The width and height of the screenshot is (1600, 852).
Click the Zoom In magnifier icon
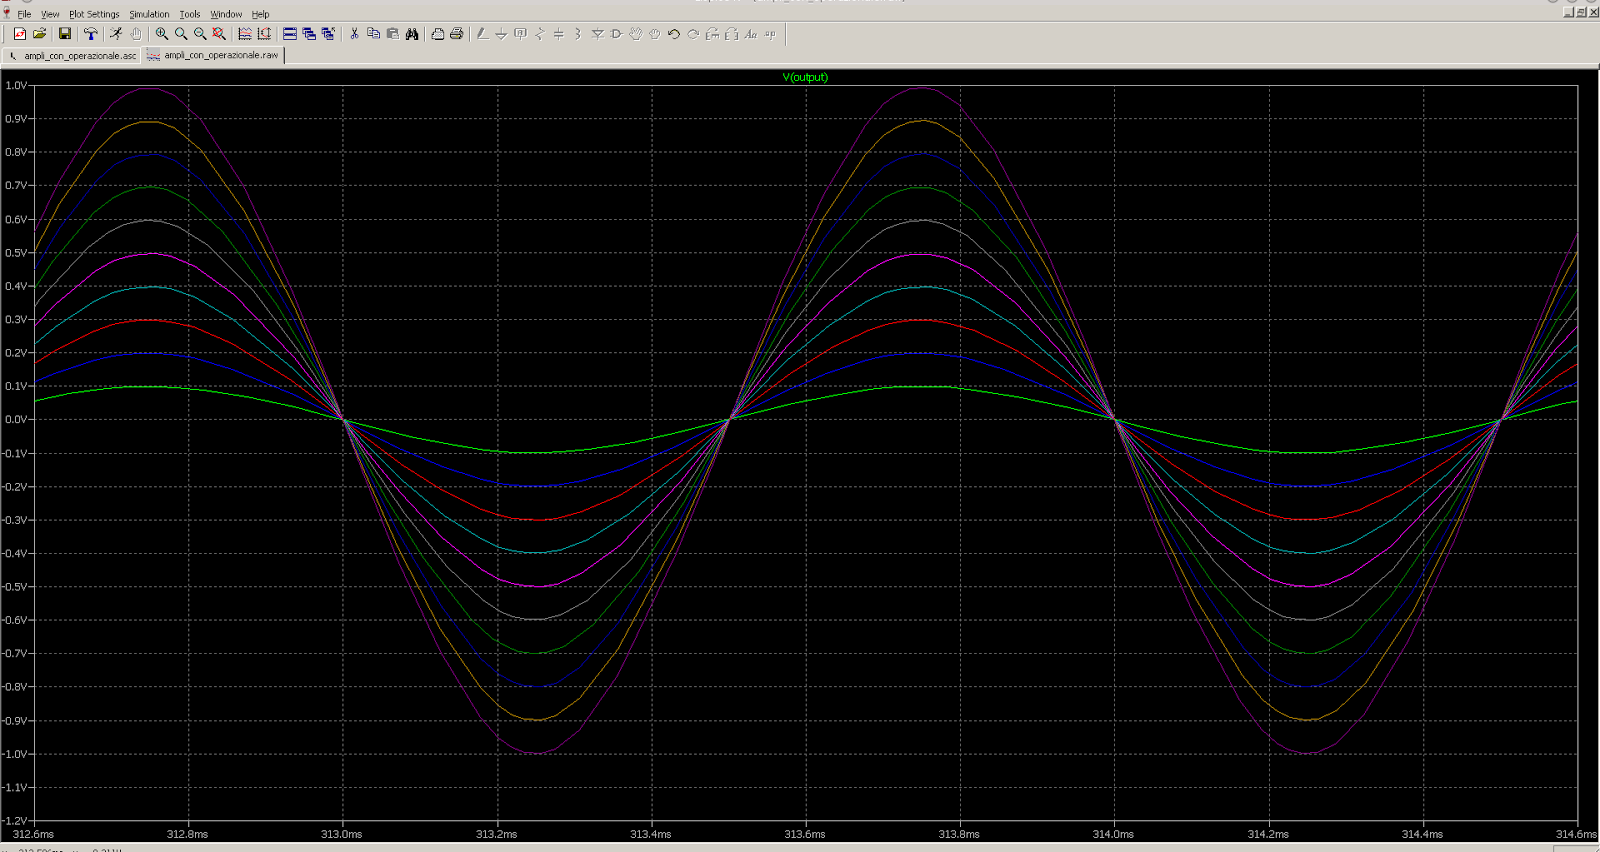pos(162,34)
